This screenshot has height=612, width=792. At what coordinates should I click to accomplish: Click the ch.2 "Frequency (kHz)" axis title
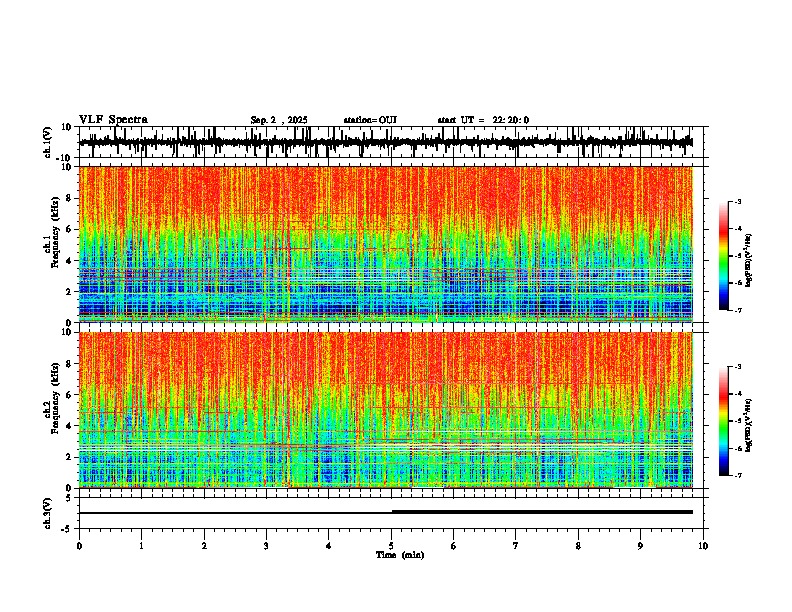click(x=54, y=398)
